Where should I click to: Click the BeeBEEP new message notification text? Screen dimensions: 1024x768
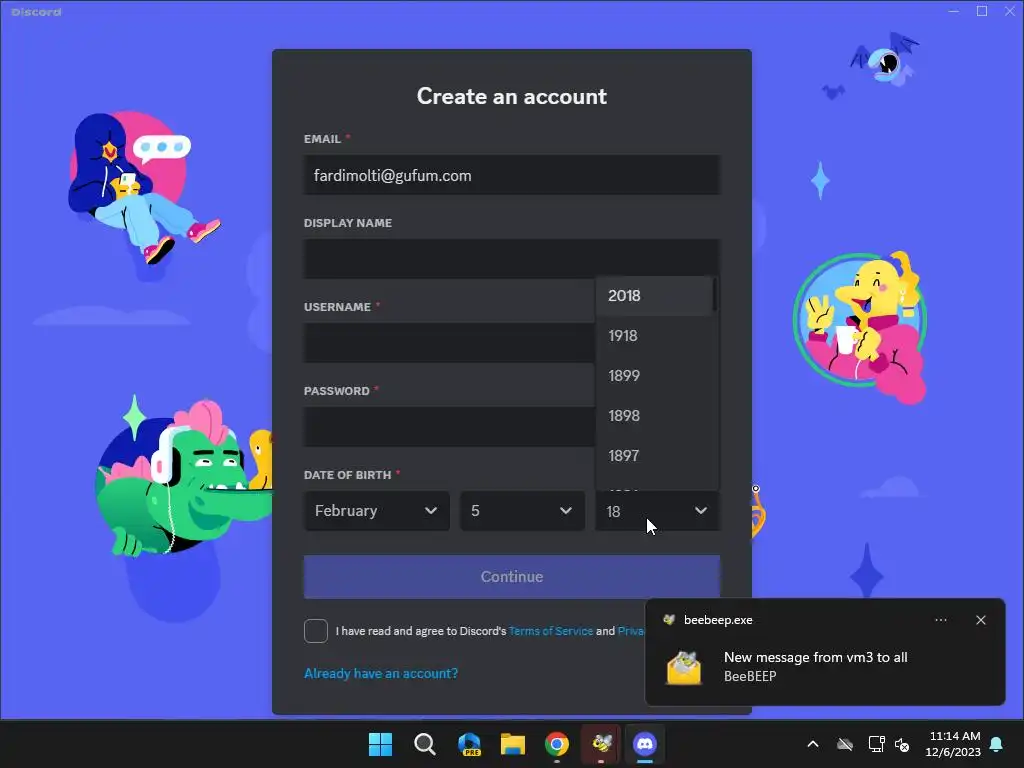click(816, 658)
